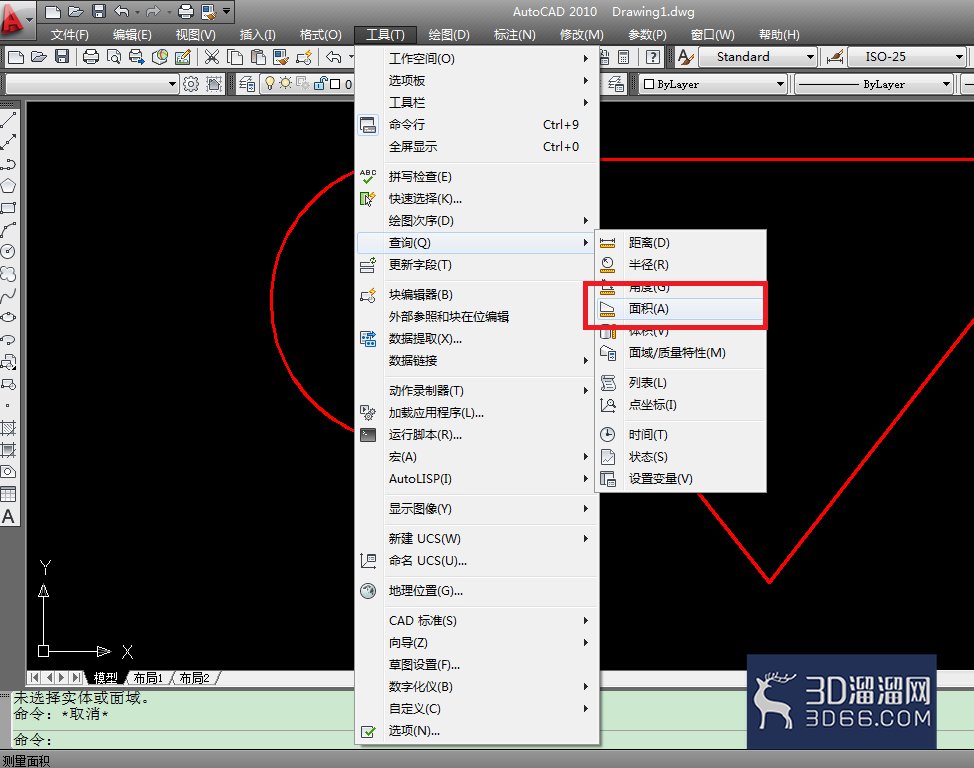
Task: Click the AutoCAD application logo button
Action: 16,19
